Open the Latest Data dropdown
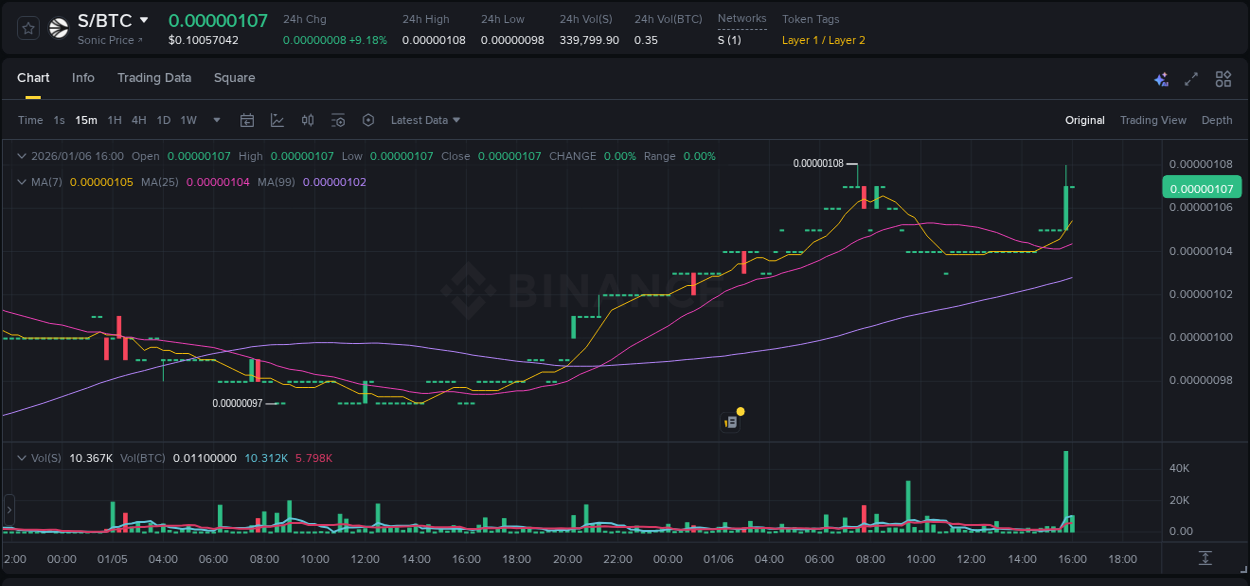This screenshot has width=1250, height=586. (424, 119)
